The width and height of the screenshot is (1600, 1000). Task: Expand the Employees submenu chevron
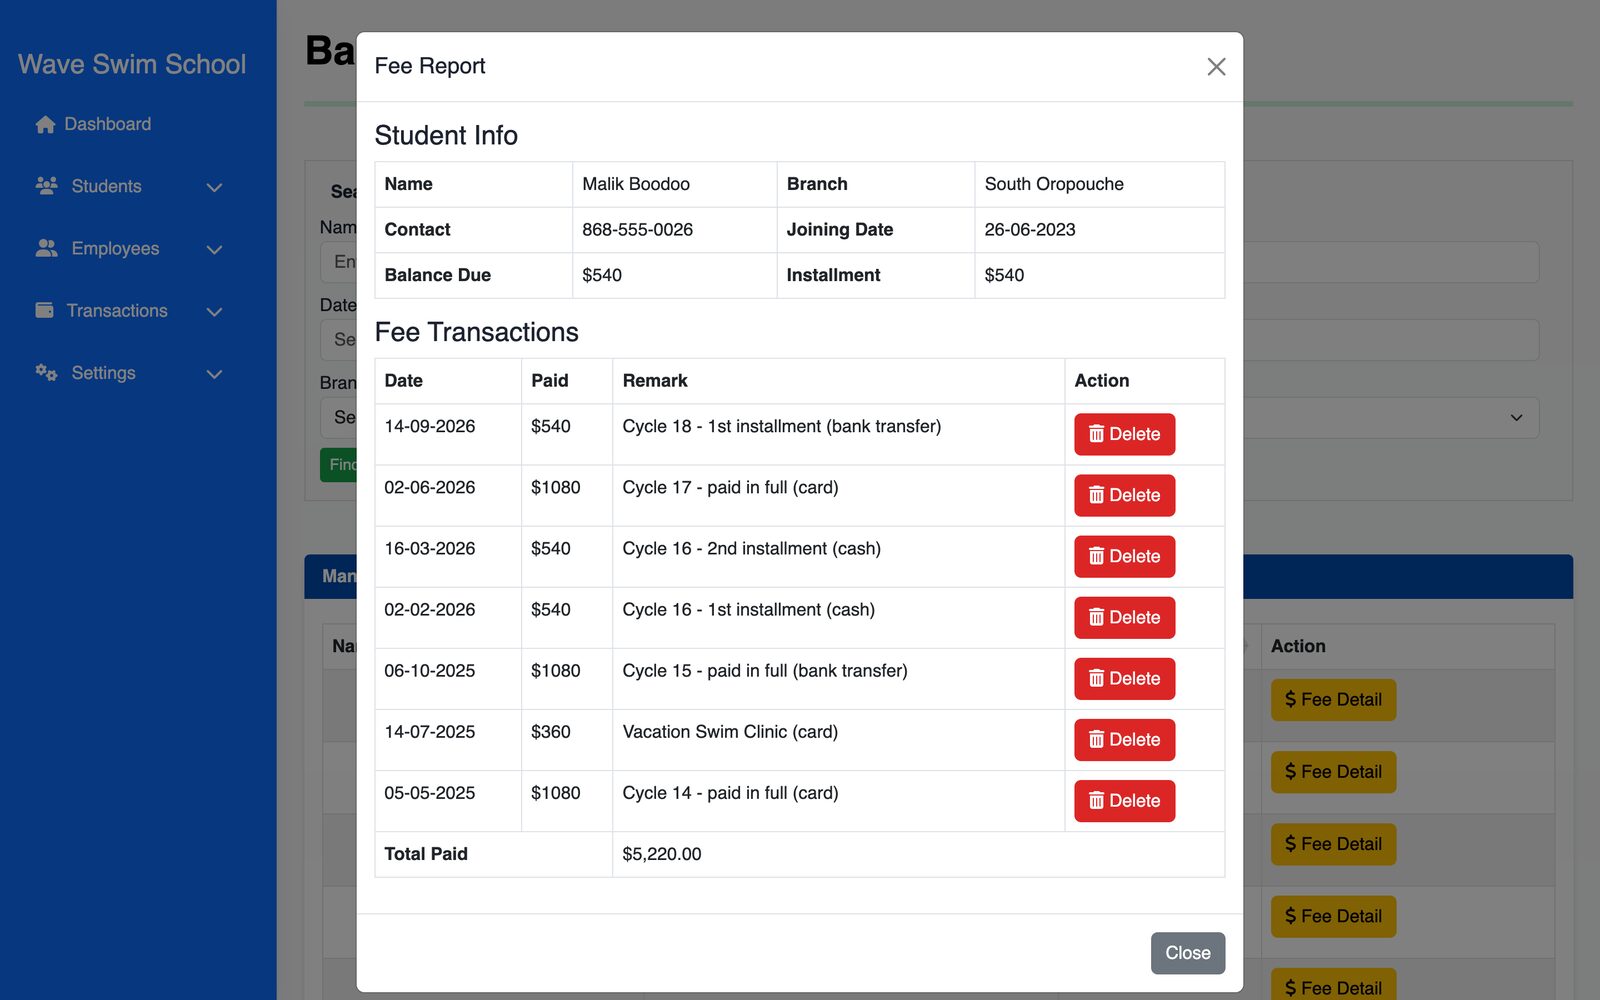click(x=214, y=249)
